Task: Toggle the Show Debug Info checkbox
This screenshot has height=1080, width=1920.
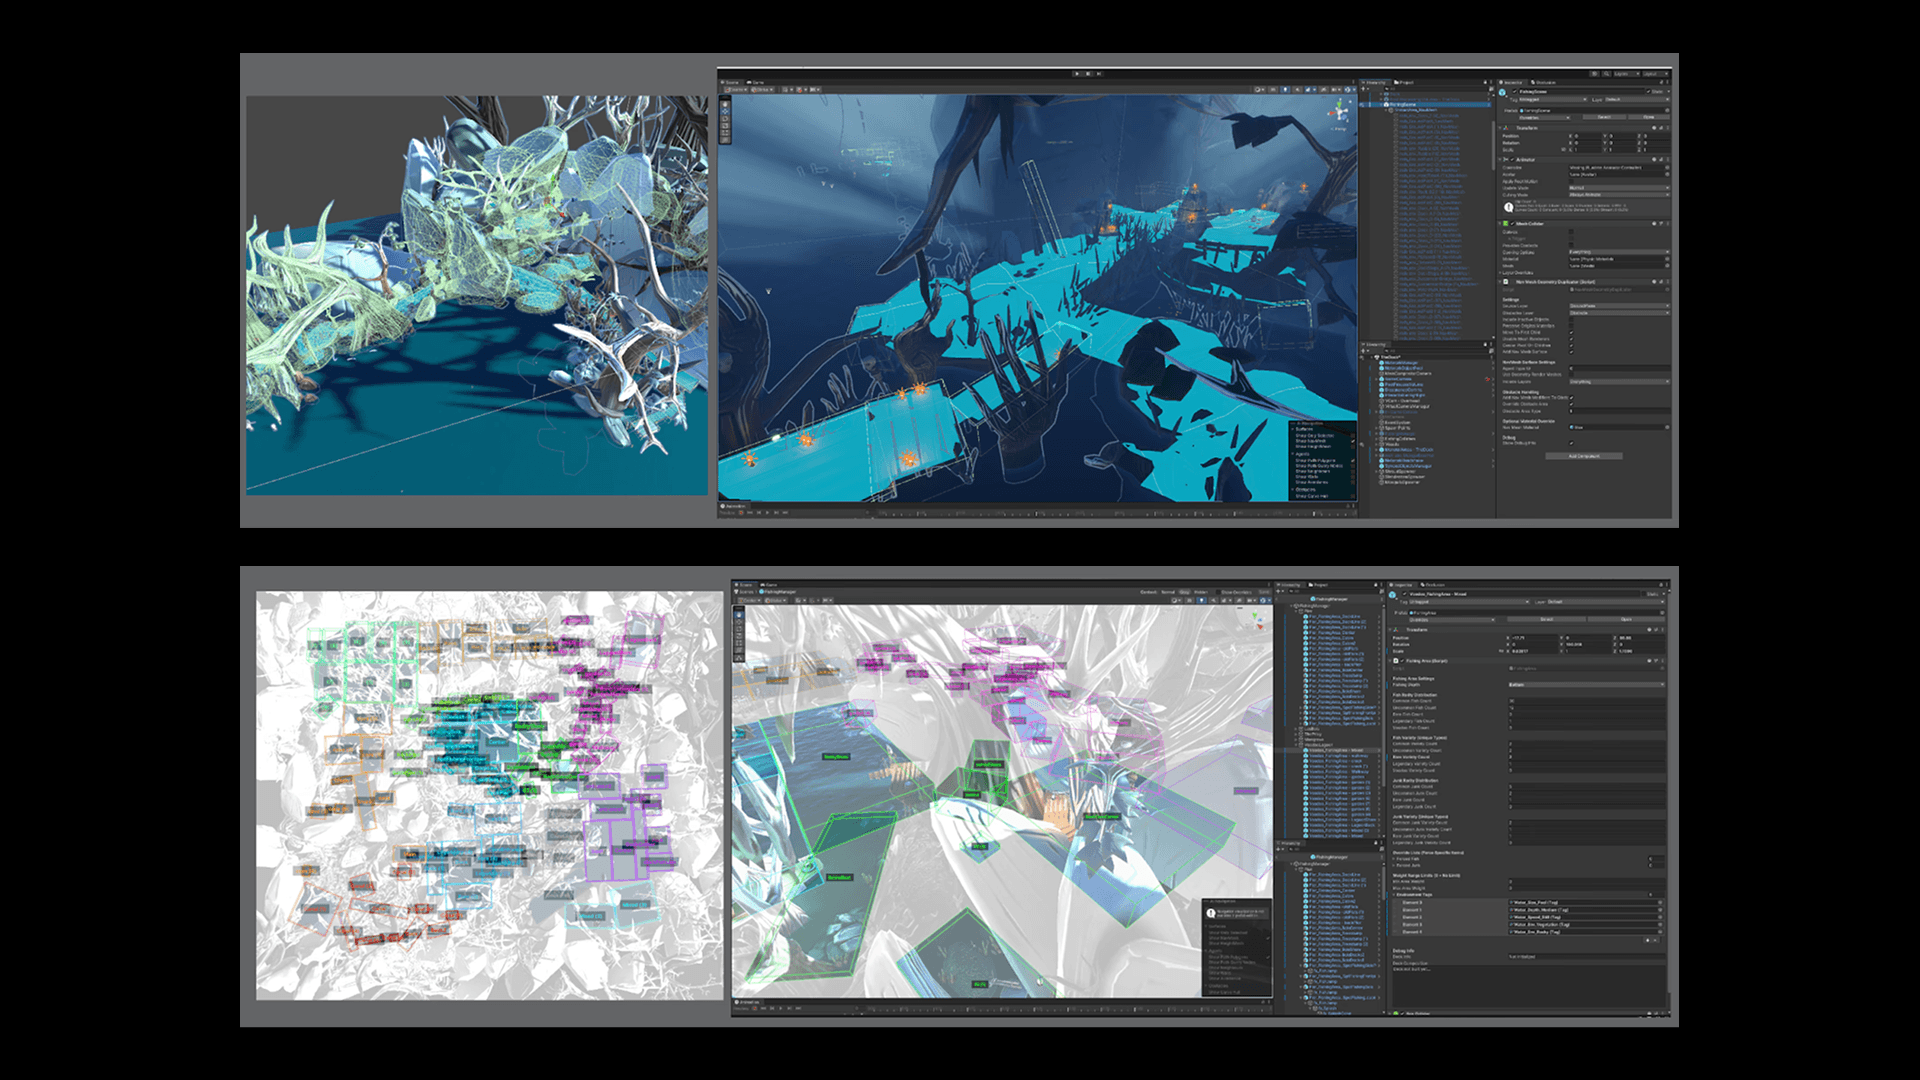Action: (1571, 443)
